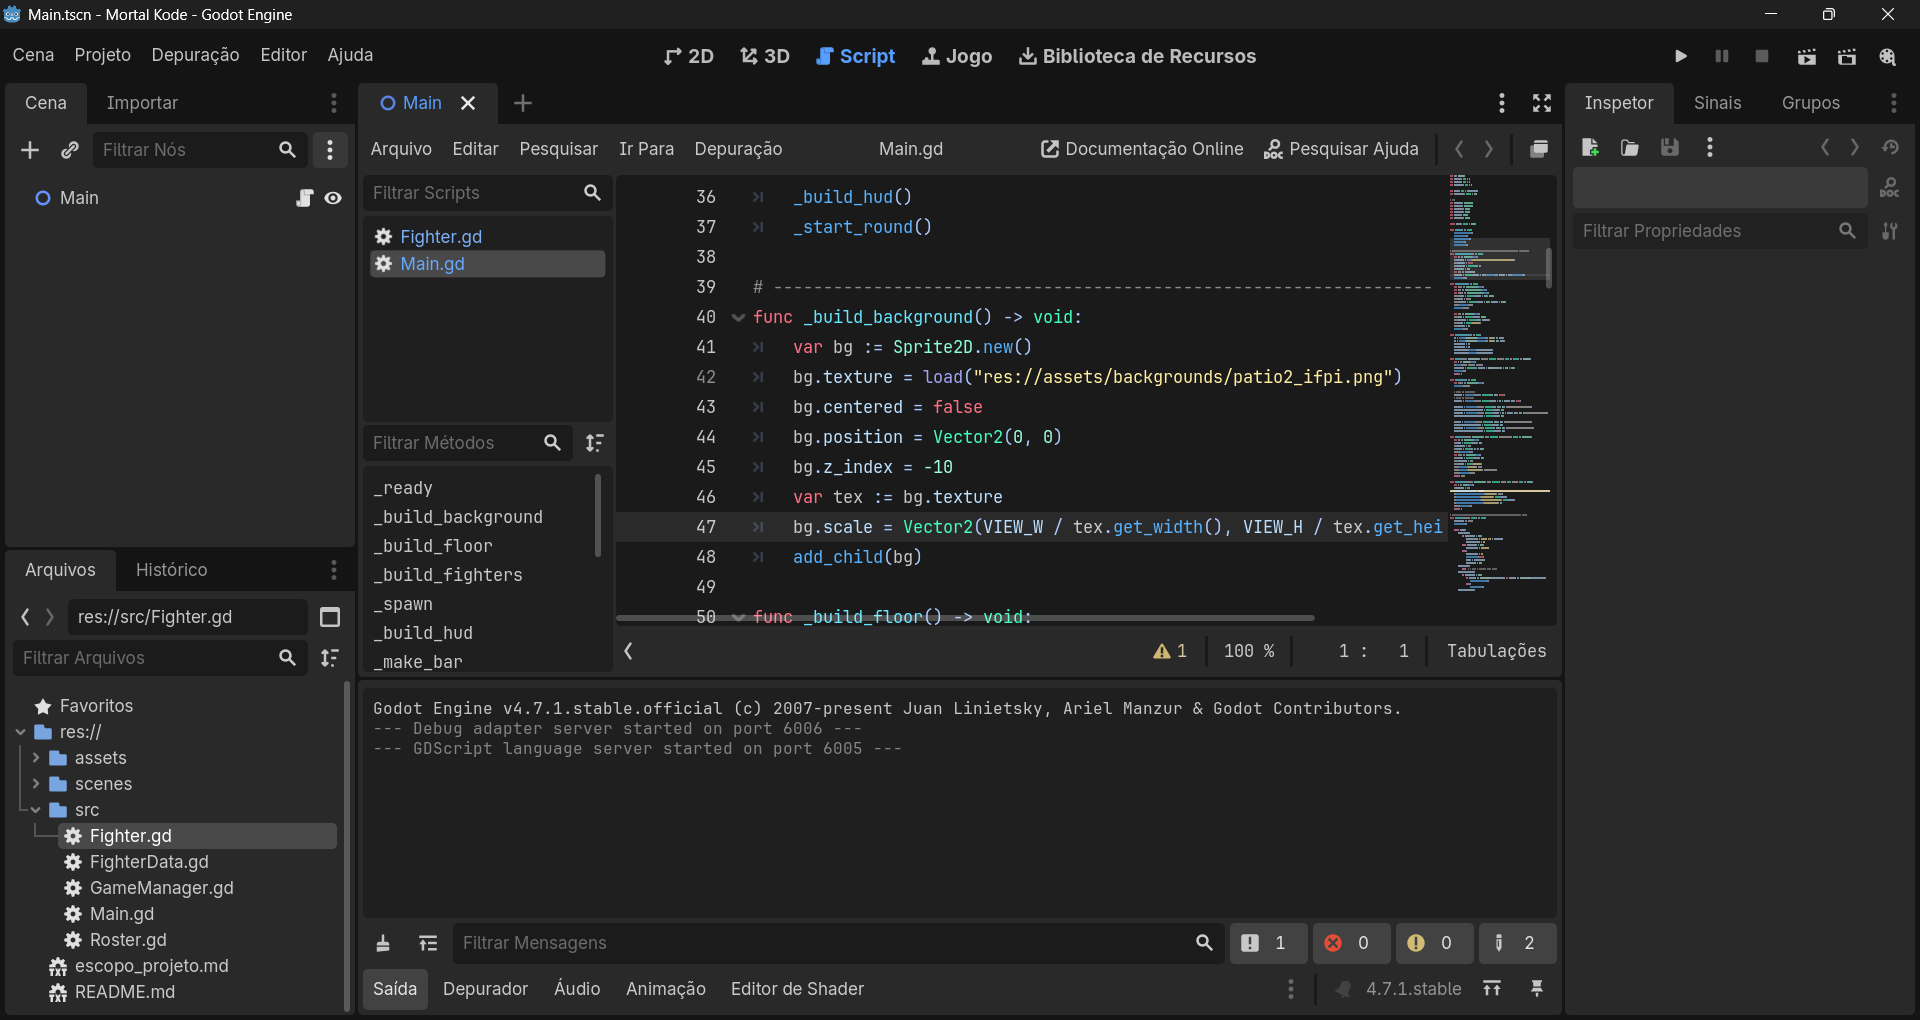Stop the running project
Viewport: 1920px width, 1020px height.
1762,56
